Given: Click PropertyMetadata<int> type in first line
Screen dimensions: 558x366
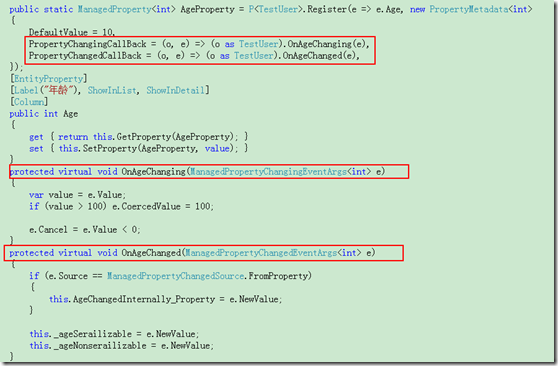Looking at the screenshot, I should (x=481, y=9).
